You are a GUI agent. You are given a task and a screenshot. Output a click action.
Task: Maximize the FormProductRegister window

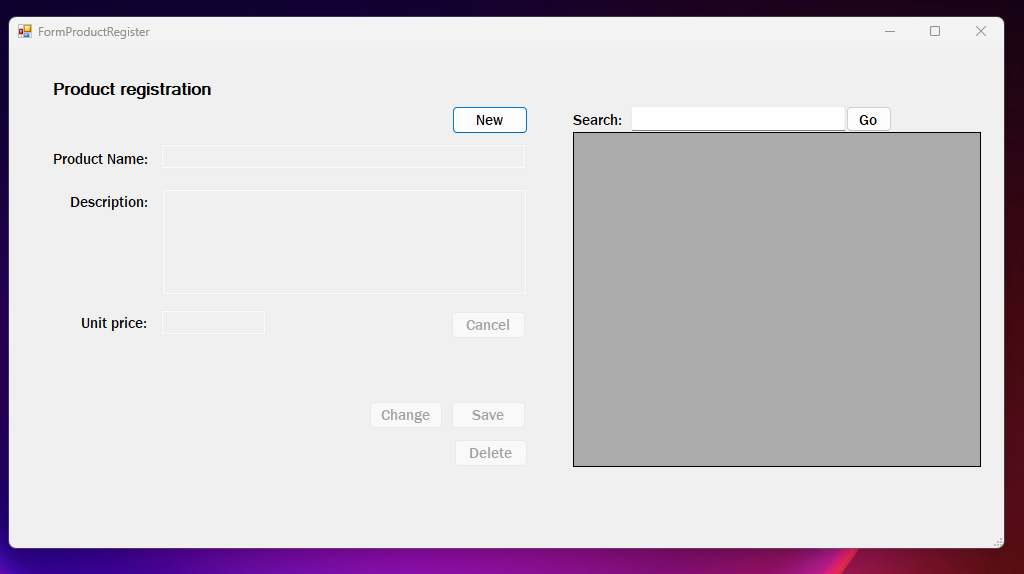point(935,31)
